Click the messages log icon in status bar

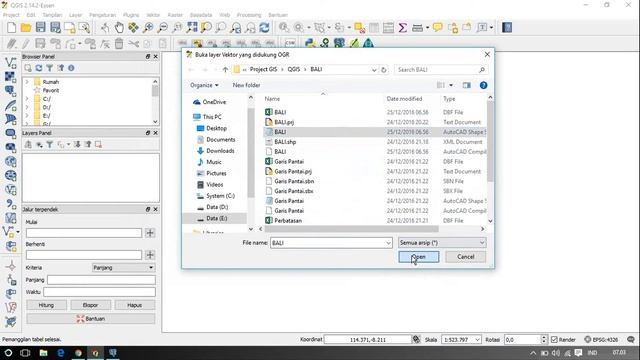coord(631,339)
